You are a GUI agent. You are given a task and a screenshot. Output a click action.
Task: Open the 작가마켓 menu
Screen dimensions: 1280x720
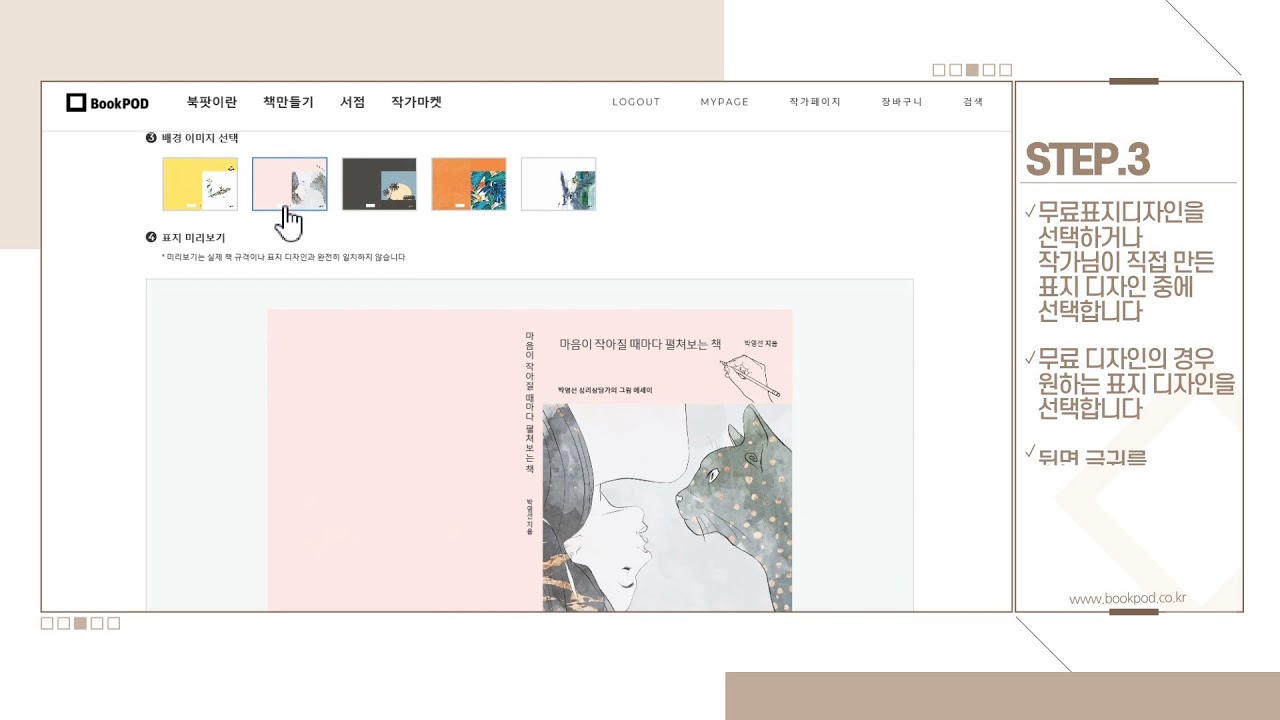coord(416,102)
